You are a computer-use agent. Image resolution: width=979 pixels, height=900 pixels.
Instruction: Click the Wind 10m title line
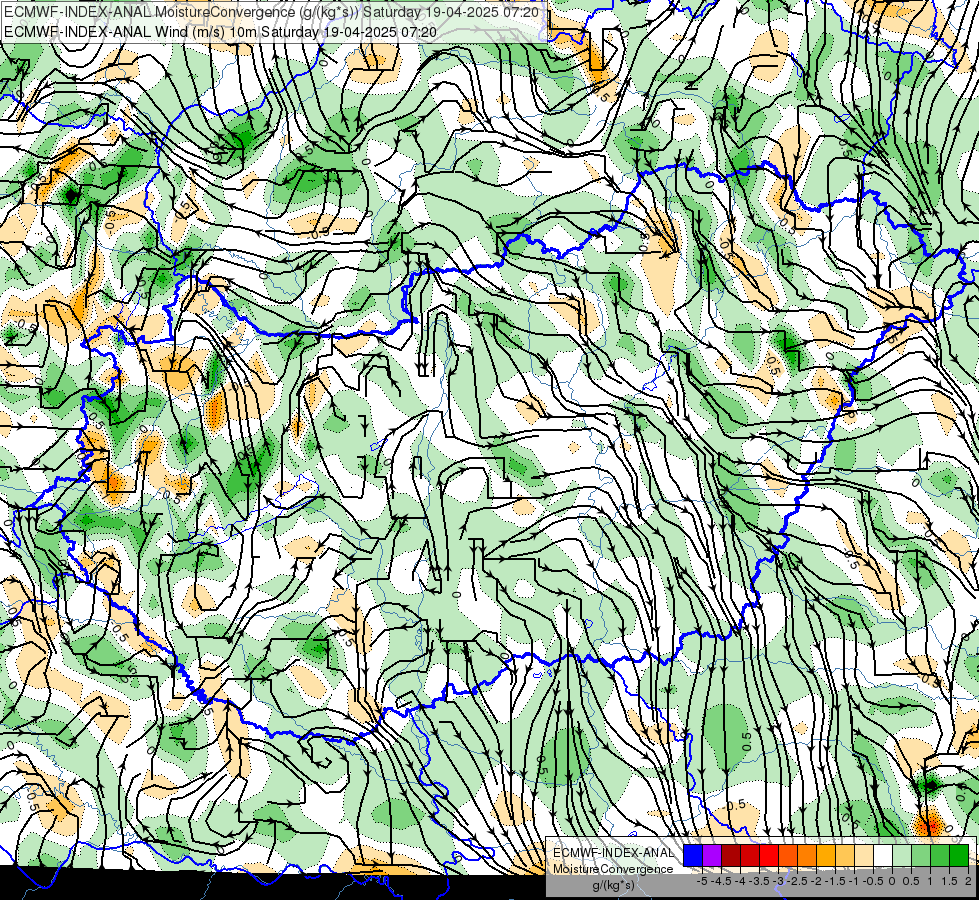(x=220, y=32)
